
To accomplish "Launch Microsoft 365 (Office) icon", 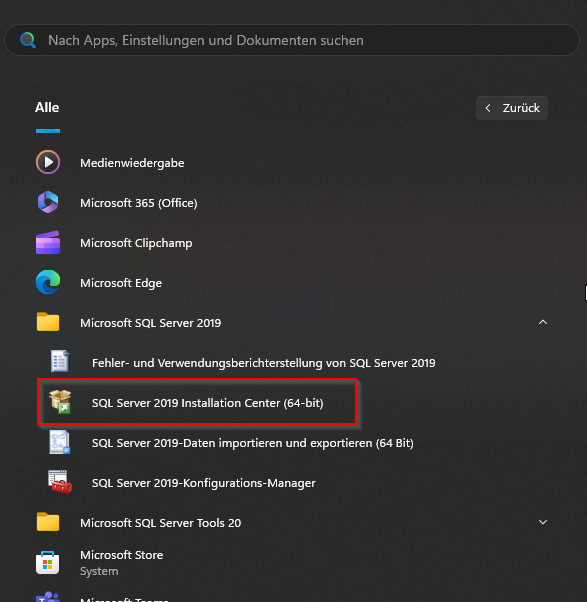I will (48, 202).
